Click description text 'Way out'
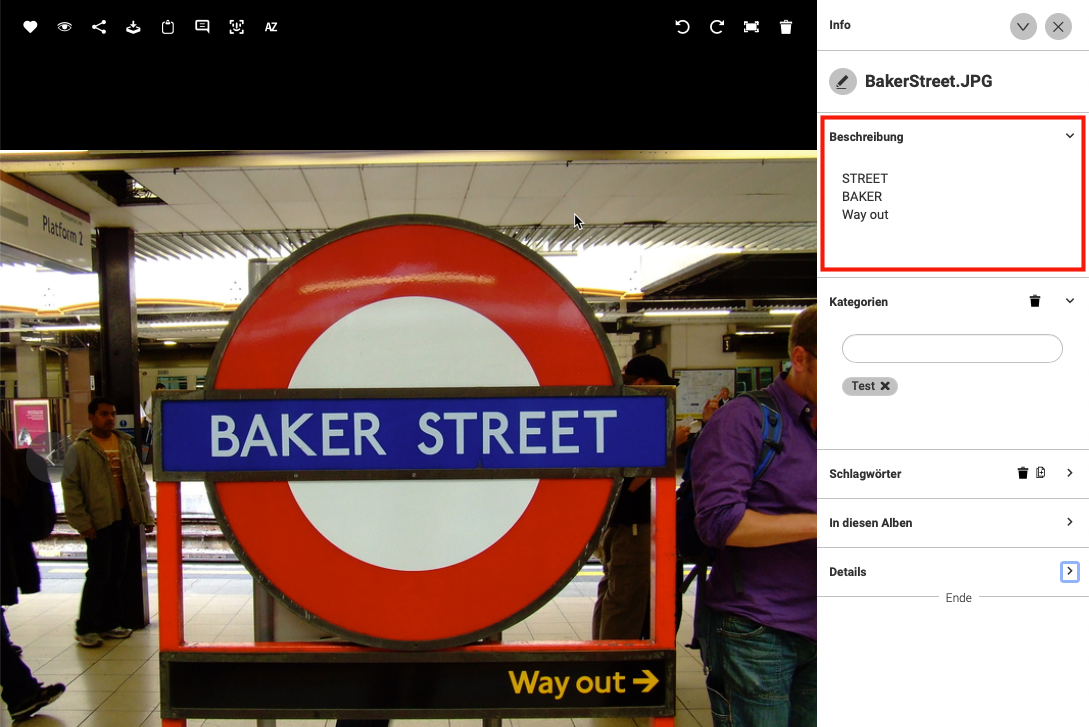This screenshot has height=727, width=1089. (865, 215)
